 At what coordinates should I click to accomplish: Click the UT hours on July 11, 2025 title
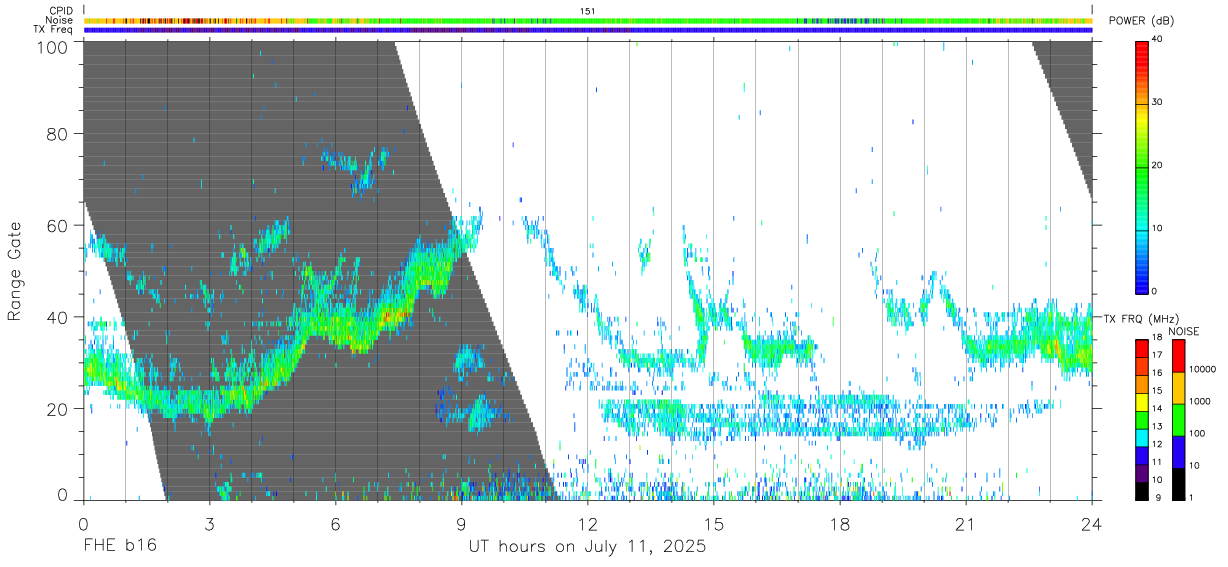coord(587,547)
